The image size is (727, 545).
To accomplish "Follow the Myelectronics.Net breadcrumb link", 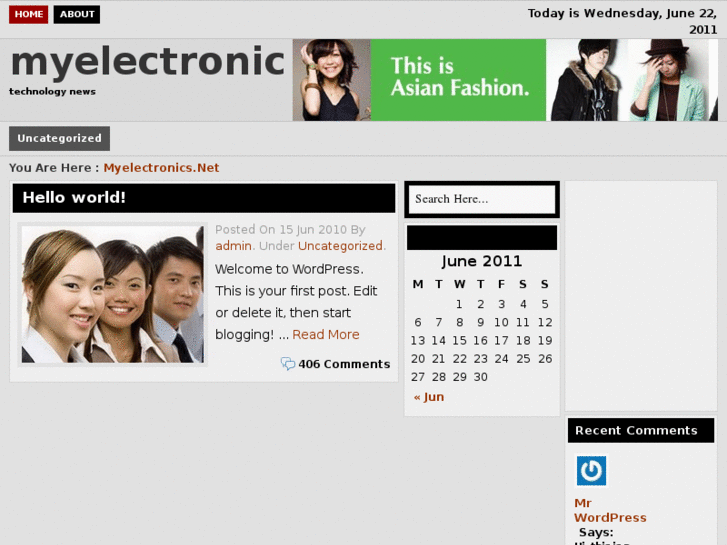I will [x=161, y=168].
